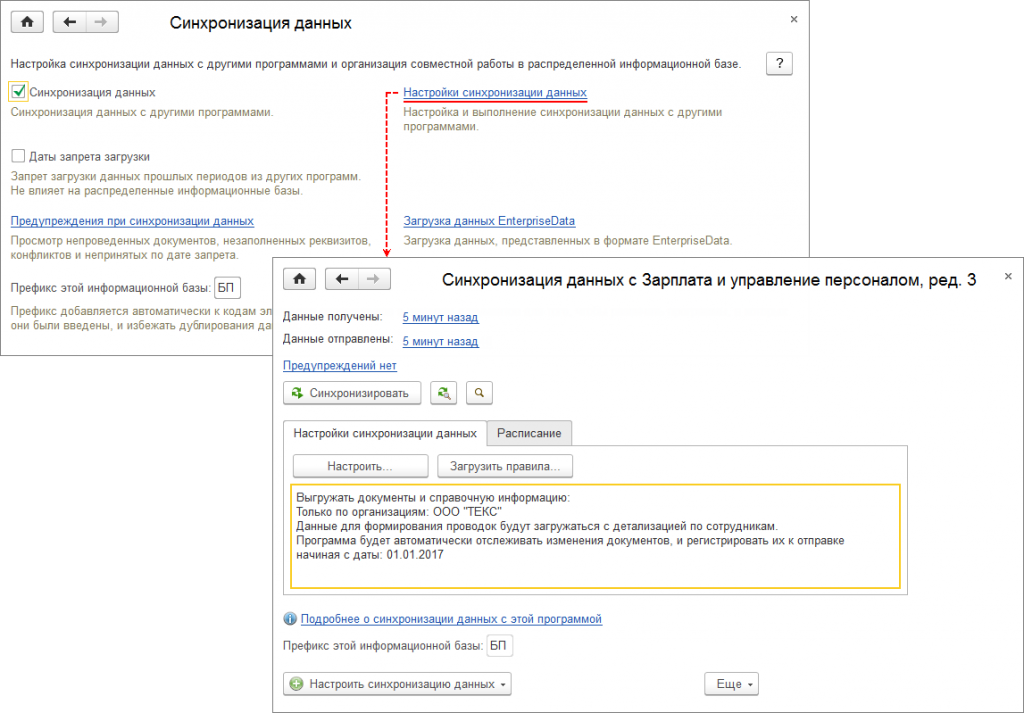The width and height of the screenshot is (1024, 713).
Task: Click sync-with-options icon next to Синхронизировать
Action: click(x=443, y=393)
